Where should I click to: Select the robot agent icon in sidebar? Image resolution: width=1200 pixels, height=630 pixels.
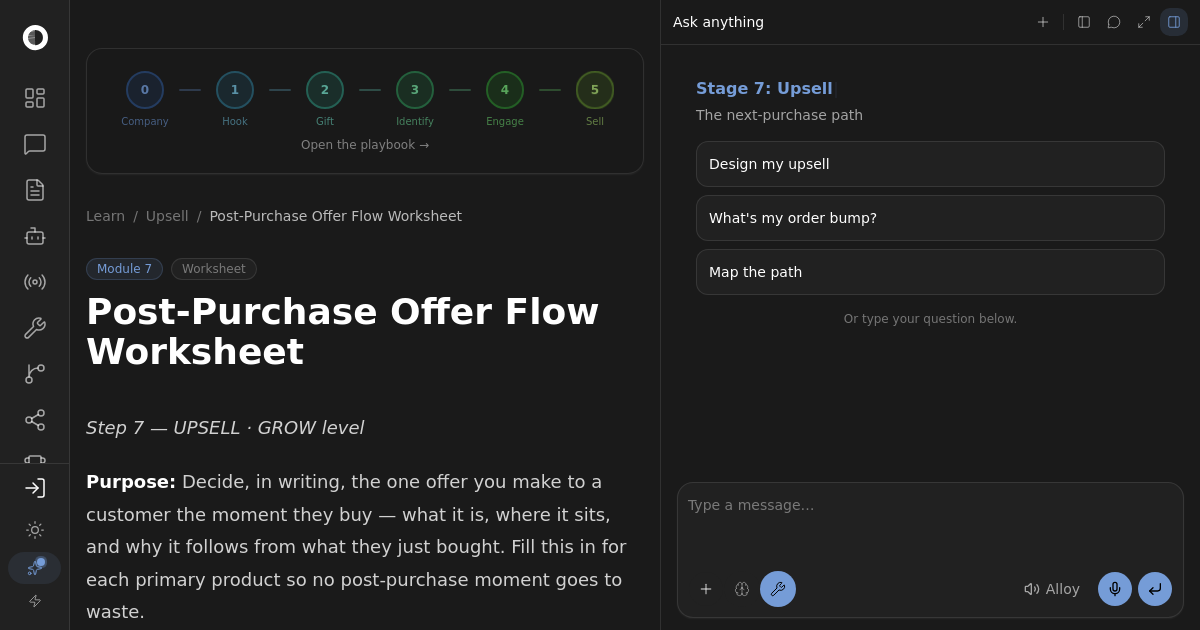coord(35,236)
